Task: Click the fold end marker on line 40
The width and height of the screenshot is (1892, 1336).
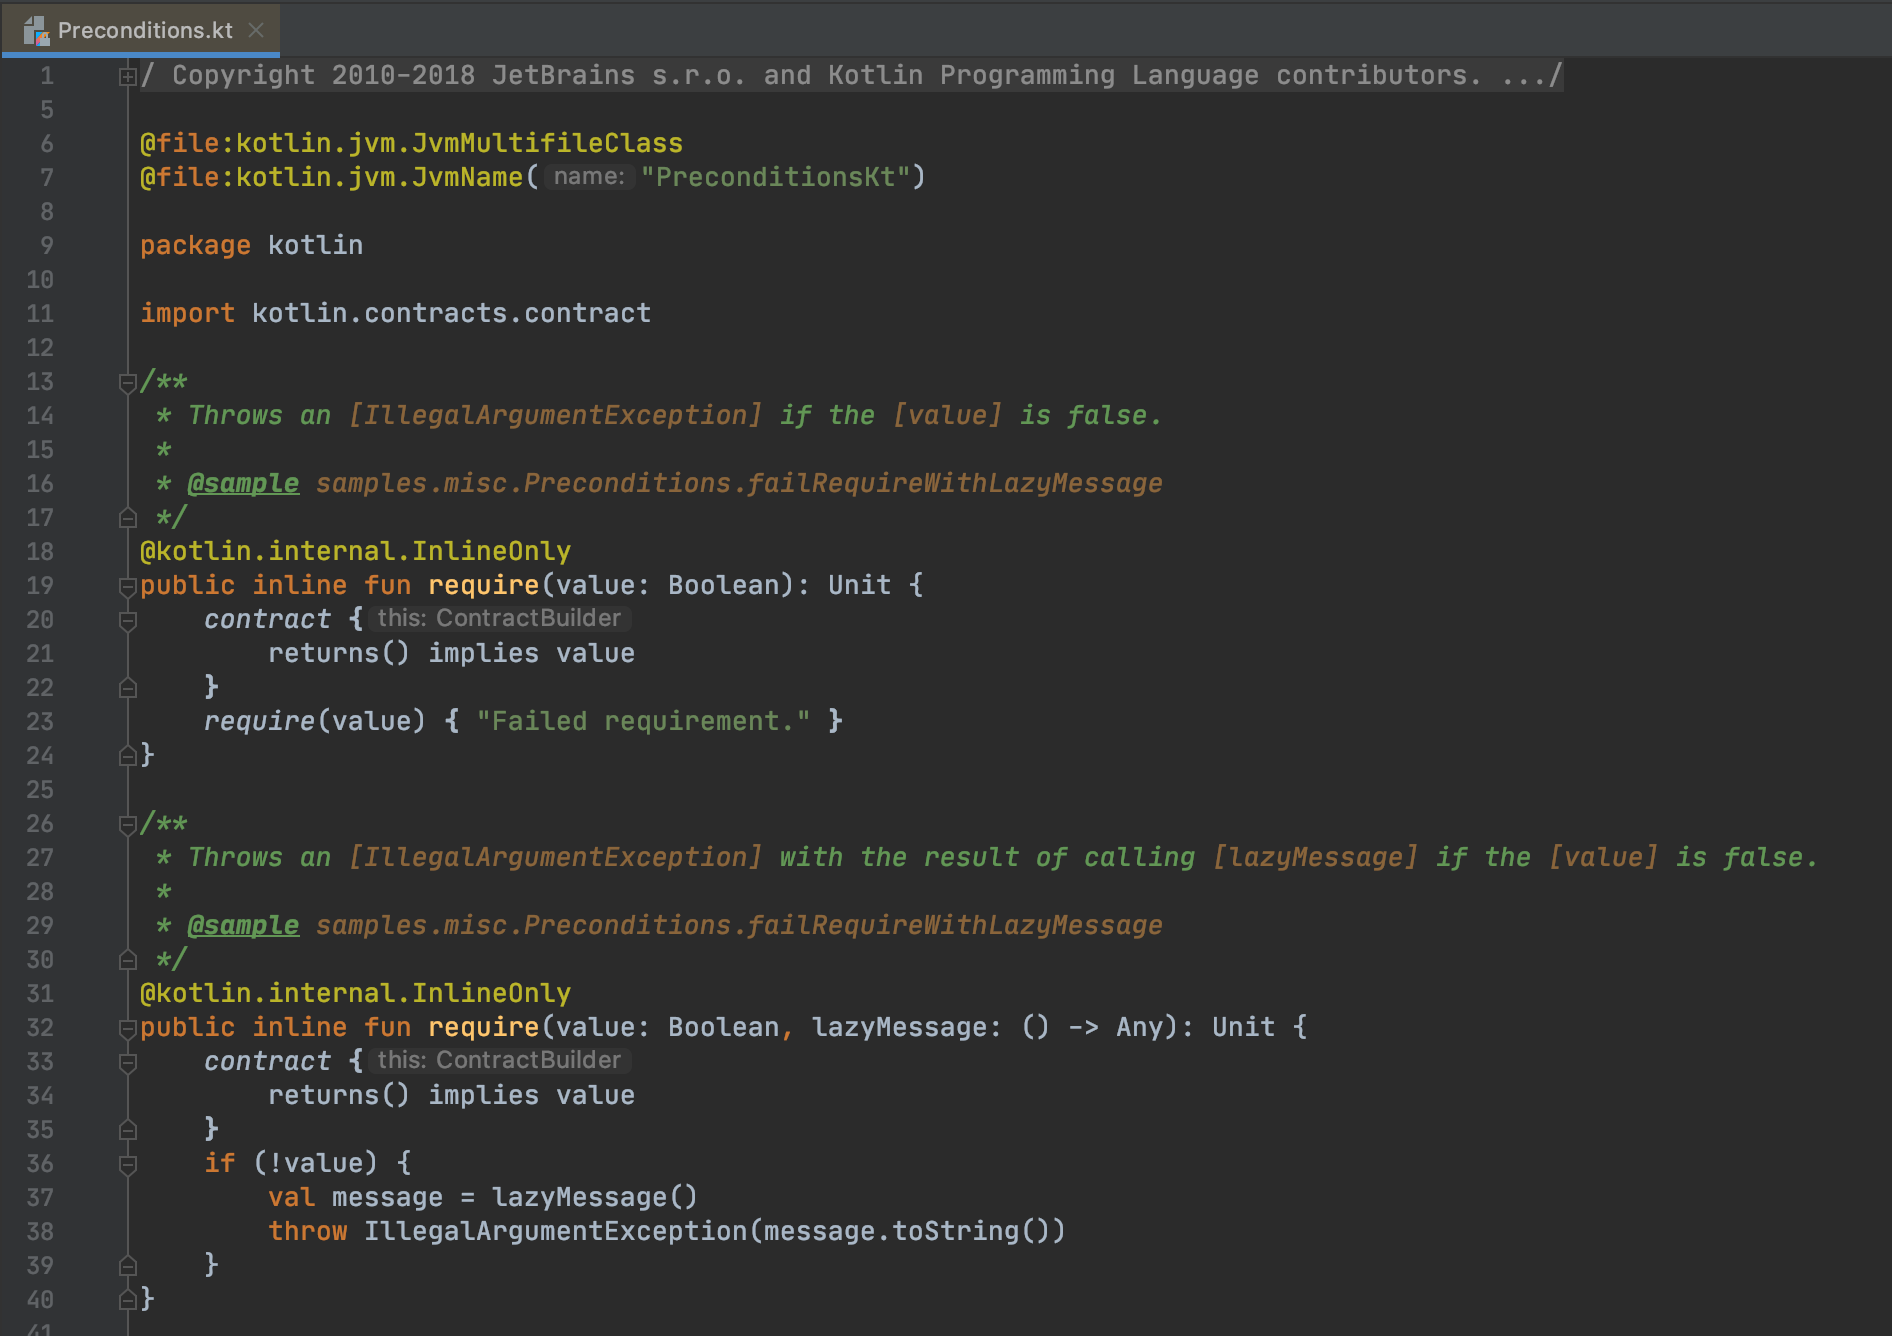Action: (127, 1300)
